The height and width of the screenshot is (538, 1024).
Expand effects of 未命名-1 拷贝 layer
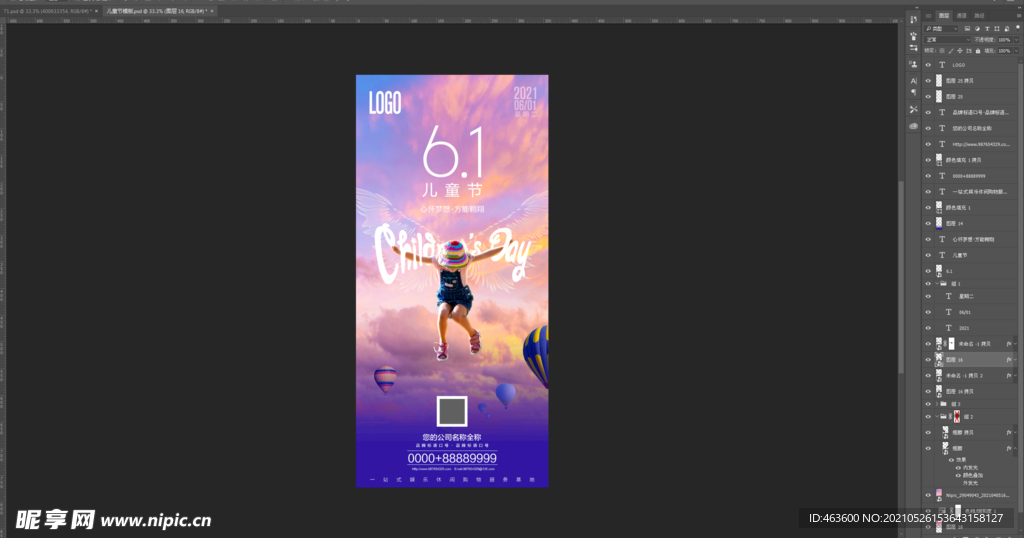[x=1015, y=343]
